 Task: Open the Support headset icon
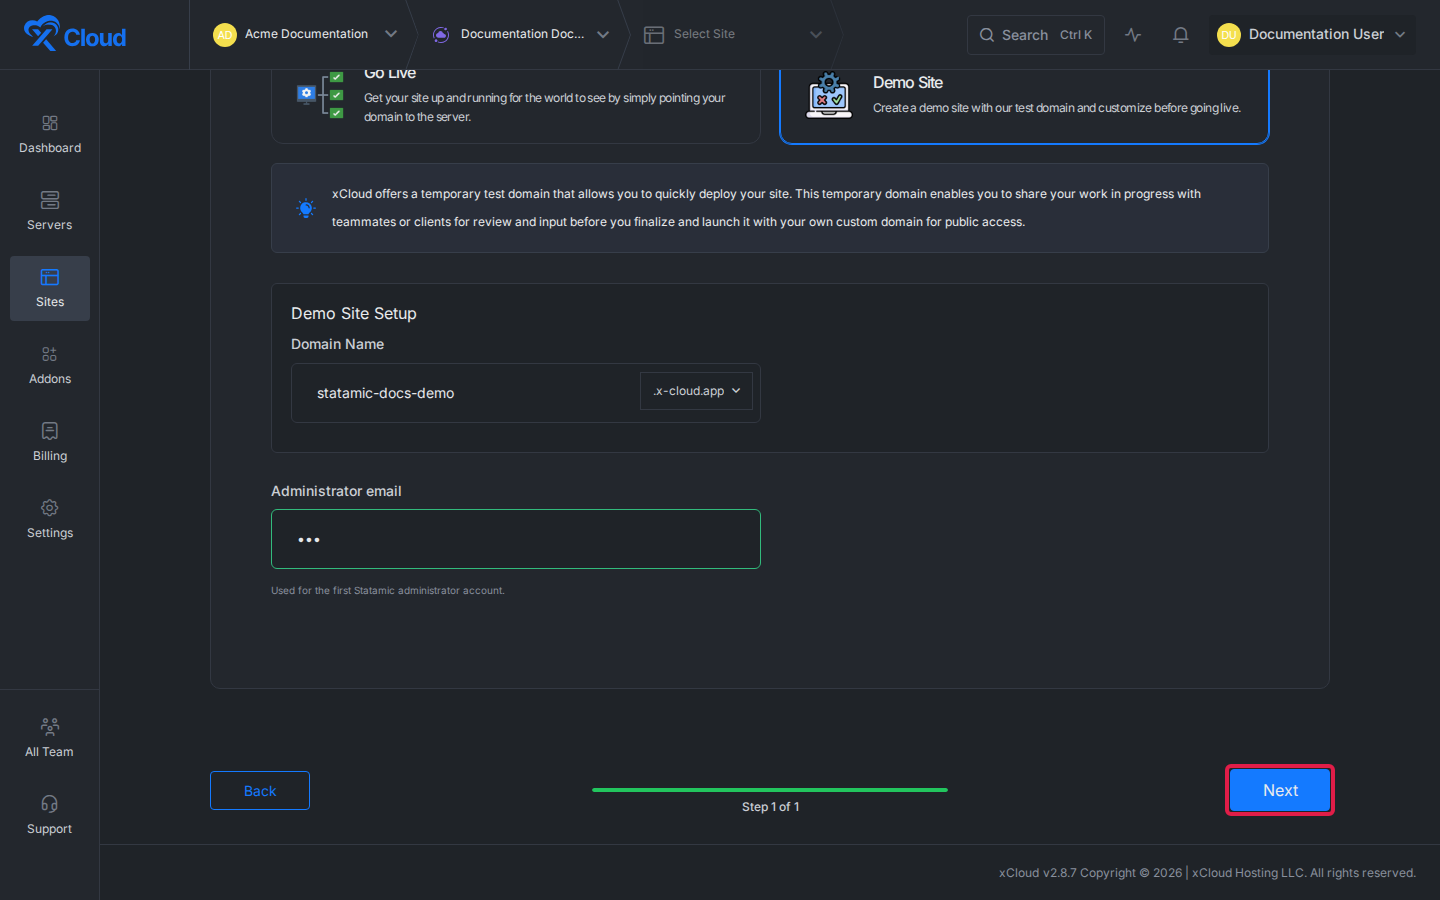click(x=50, y=804)
